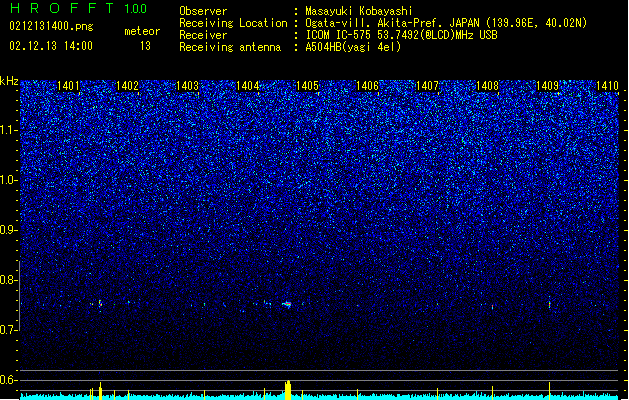Viewport: 629px width, 400px height.
Task: Click the 1407 time marker
Action: [427, 86]
